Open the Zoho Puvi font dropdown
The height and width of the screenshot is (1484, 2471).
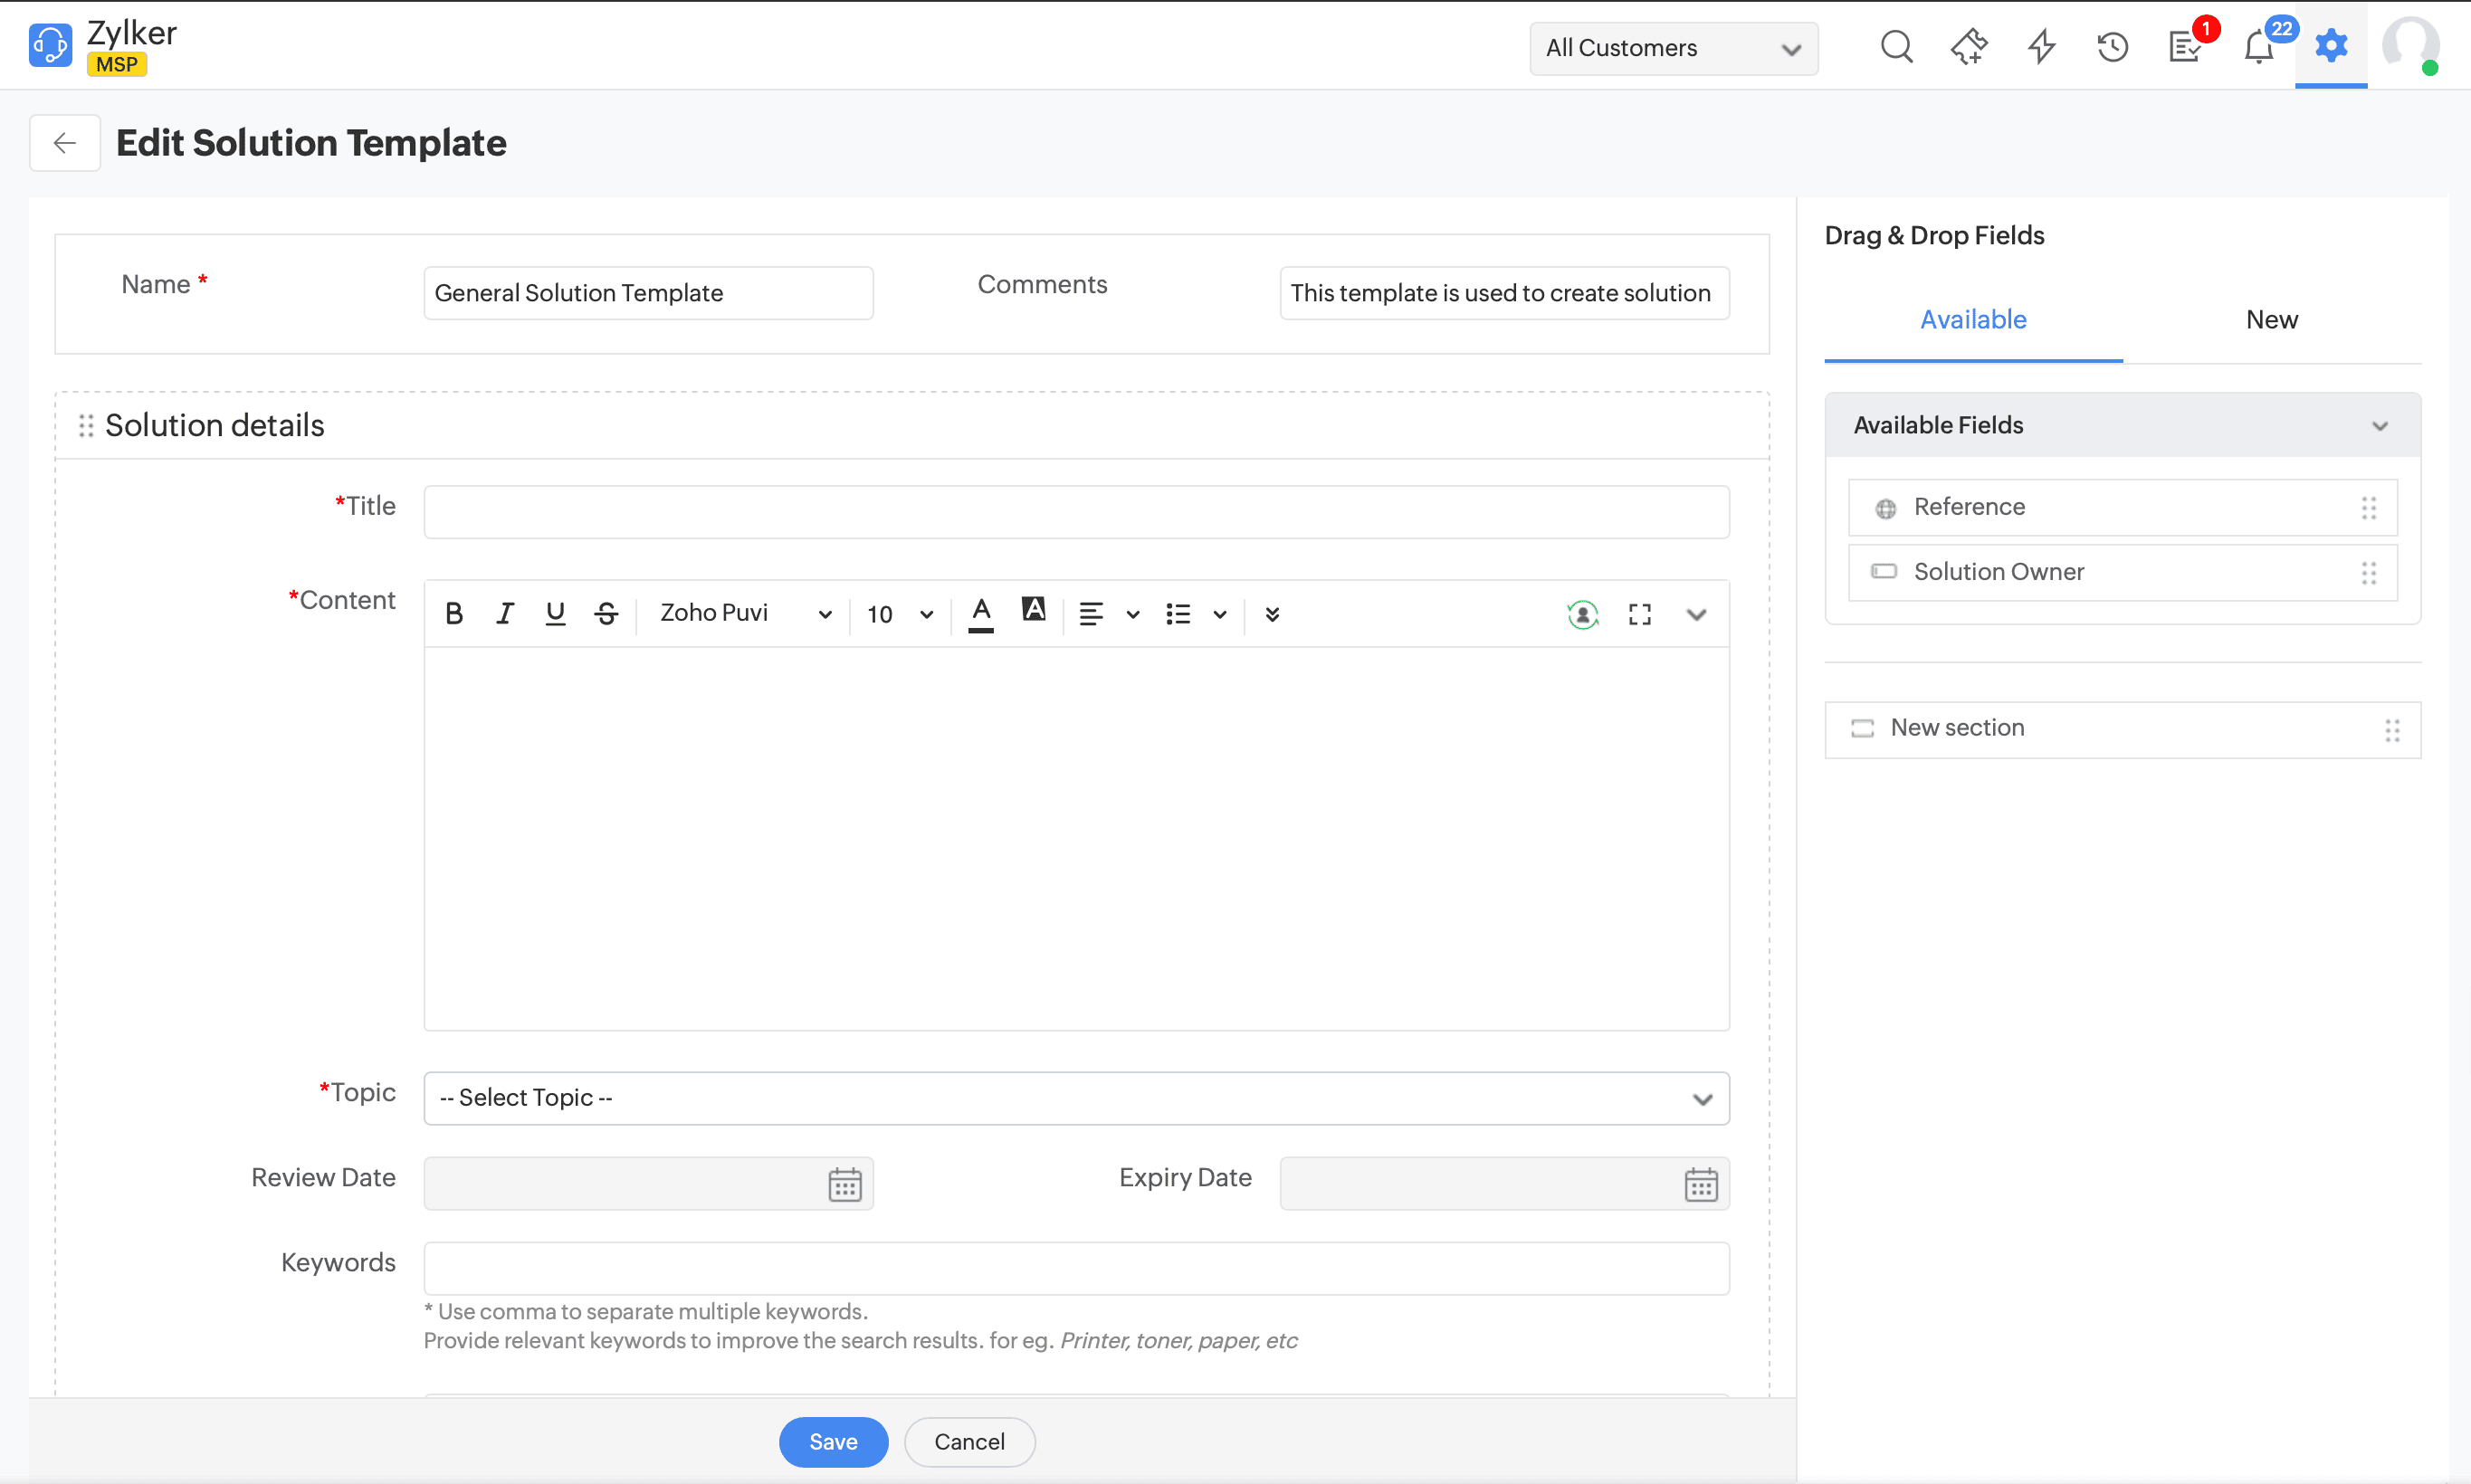745,614
